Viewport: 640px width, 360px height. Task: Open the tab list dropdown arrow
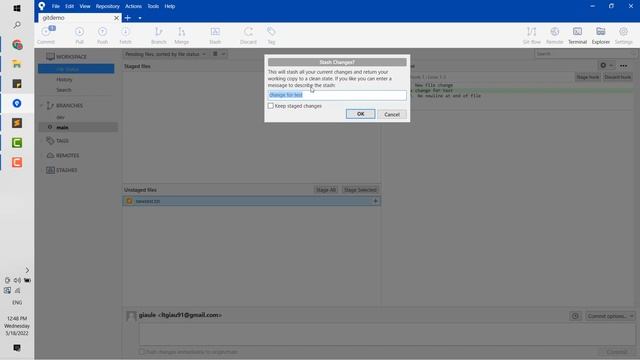[140, 18]
